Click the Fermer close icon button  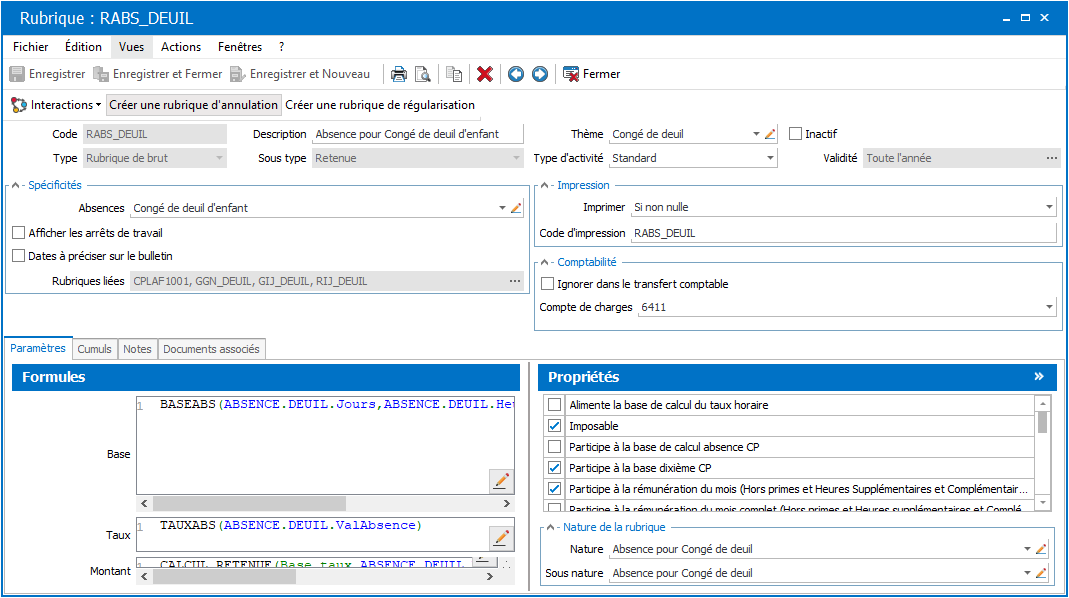[x=591, y=74]
